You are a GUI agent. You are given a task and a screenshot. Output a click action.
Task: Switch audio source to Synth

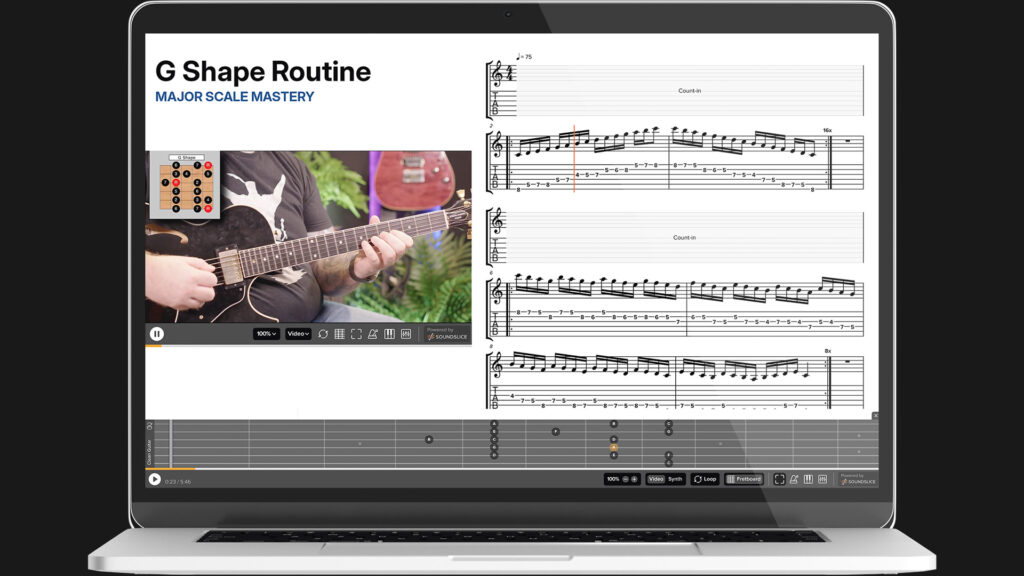(676, 479)
